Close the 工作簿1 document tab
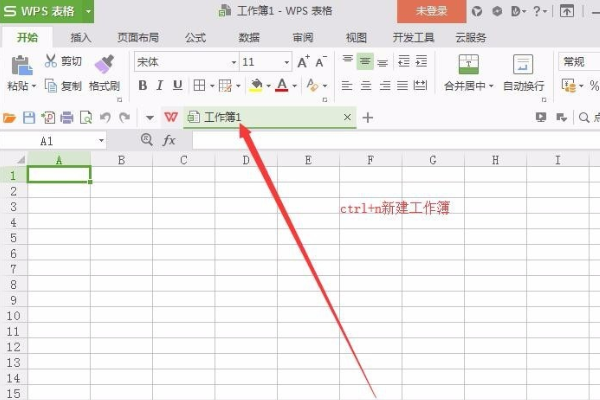The width and height of the screenshot is (600, 400). click(347, 117)
